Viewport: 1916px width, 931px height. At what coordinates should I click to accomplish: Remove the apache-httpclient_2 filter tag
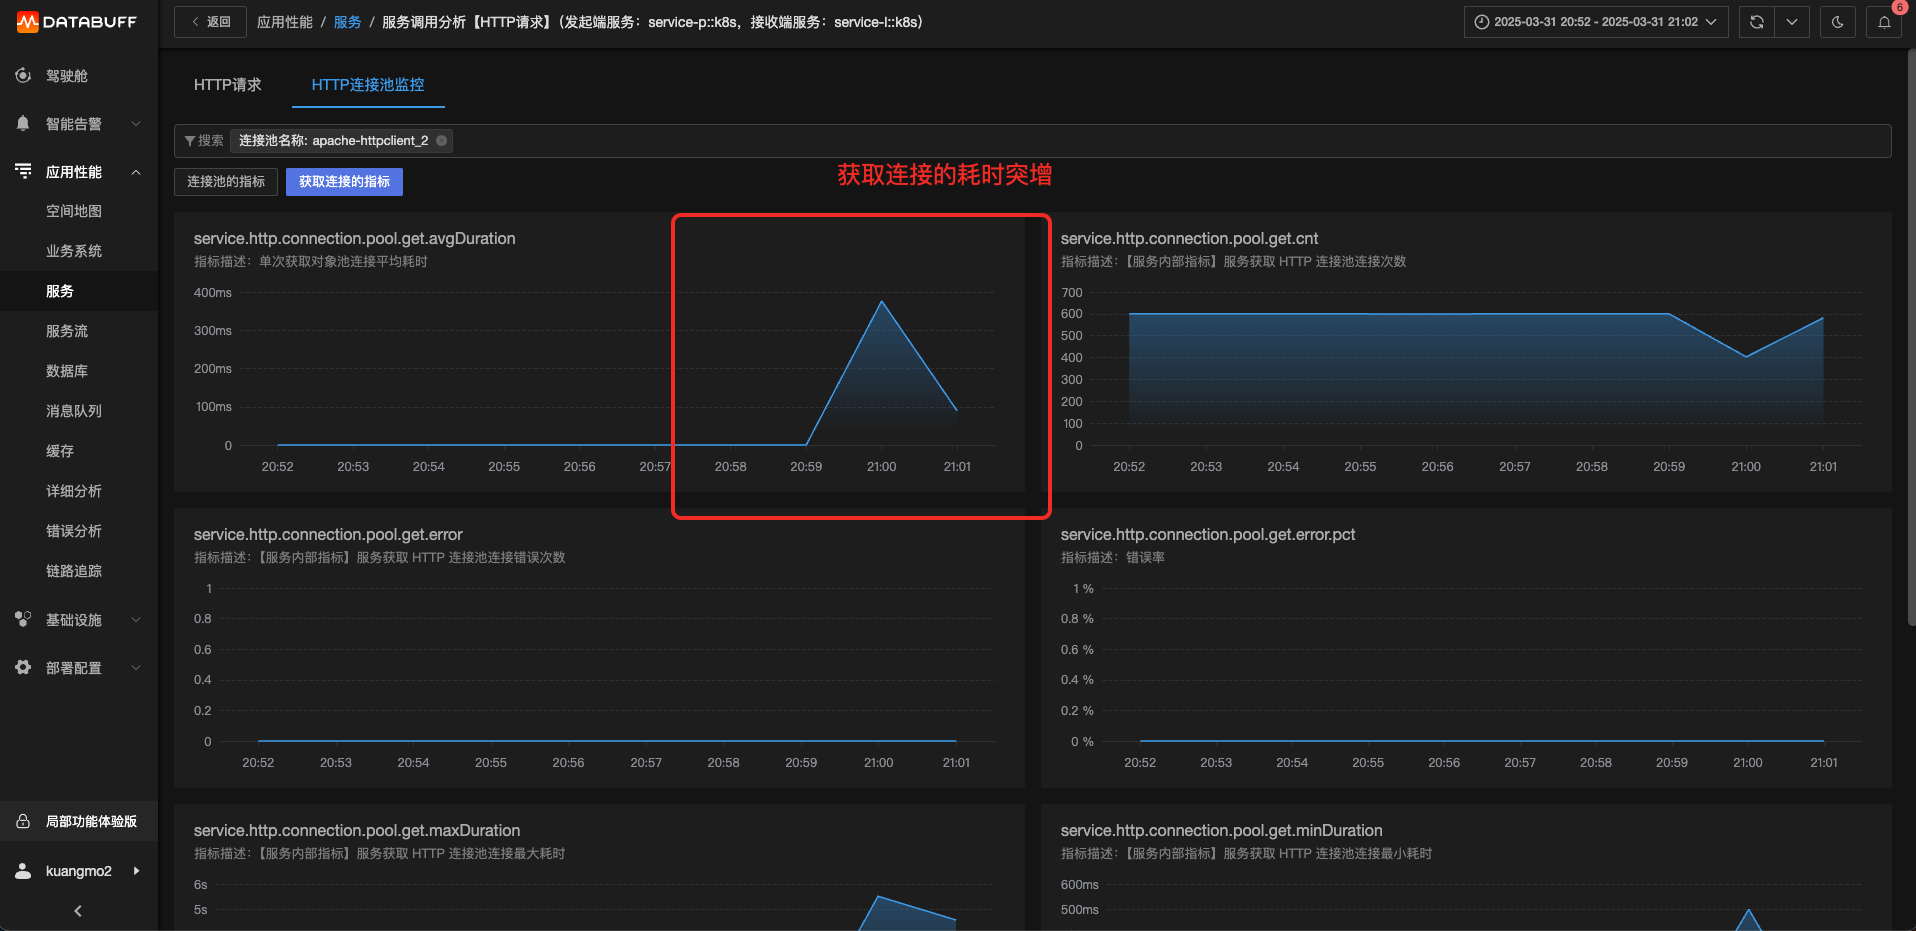tap(441, 141)
